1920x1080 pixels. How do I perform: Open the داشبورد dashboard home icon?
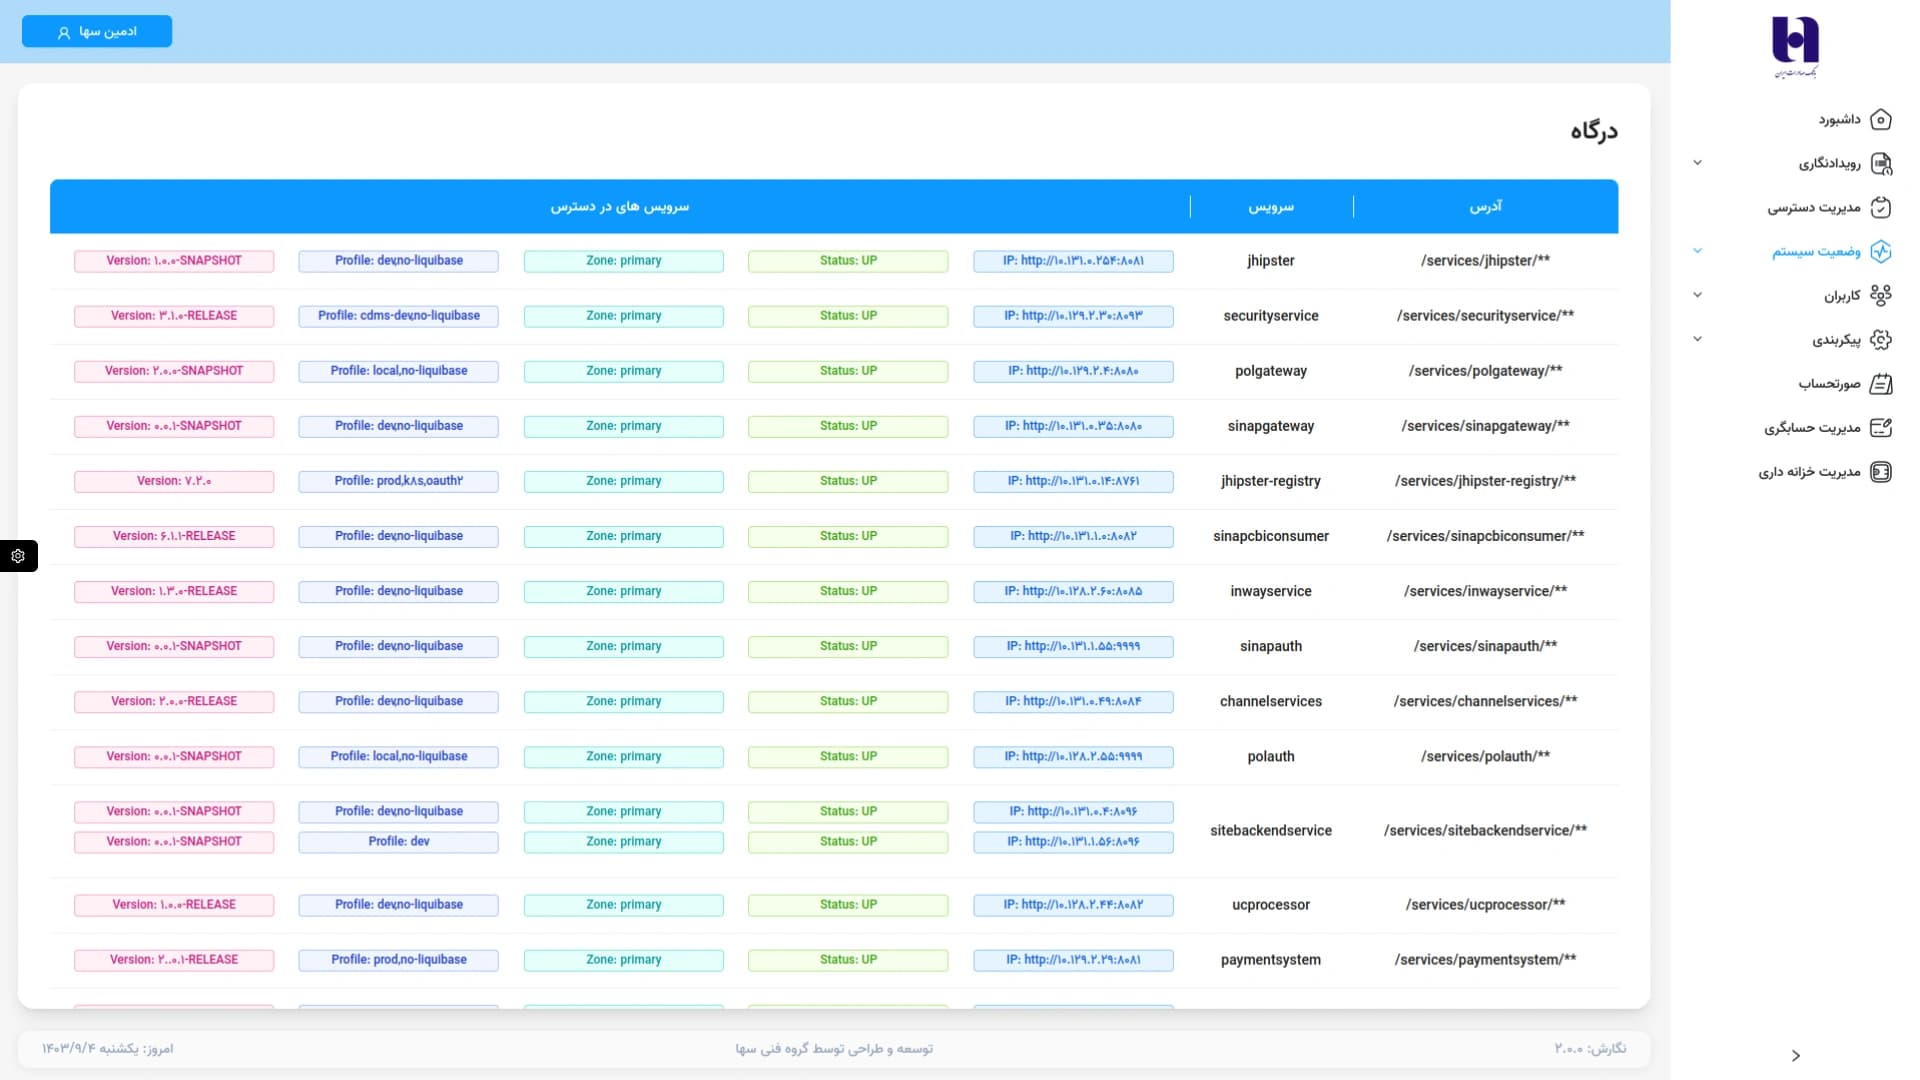click(1880, 120)
